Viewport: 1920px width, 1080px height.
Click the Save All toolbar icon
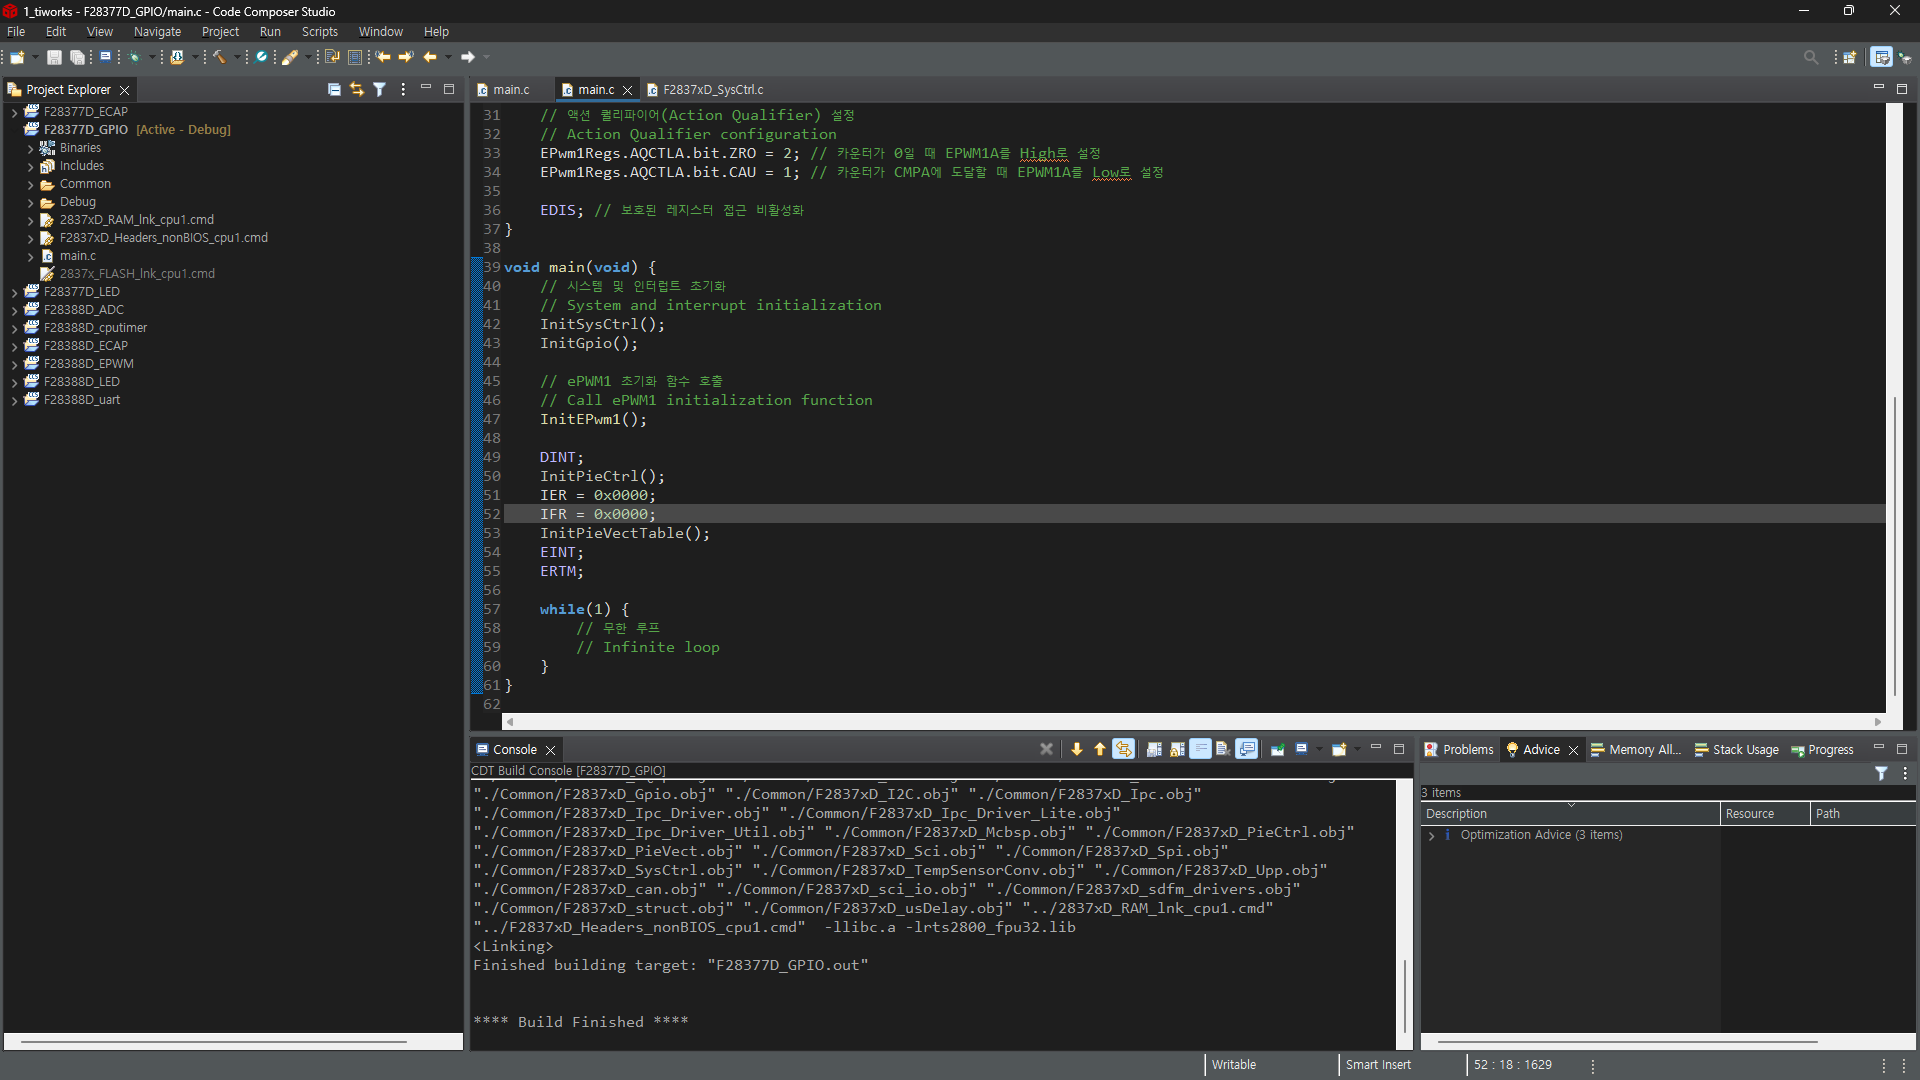(77, 57)
